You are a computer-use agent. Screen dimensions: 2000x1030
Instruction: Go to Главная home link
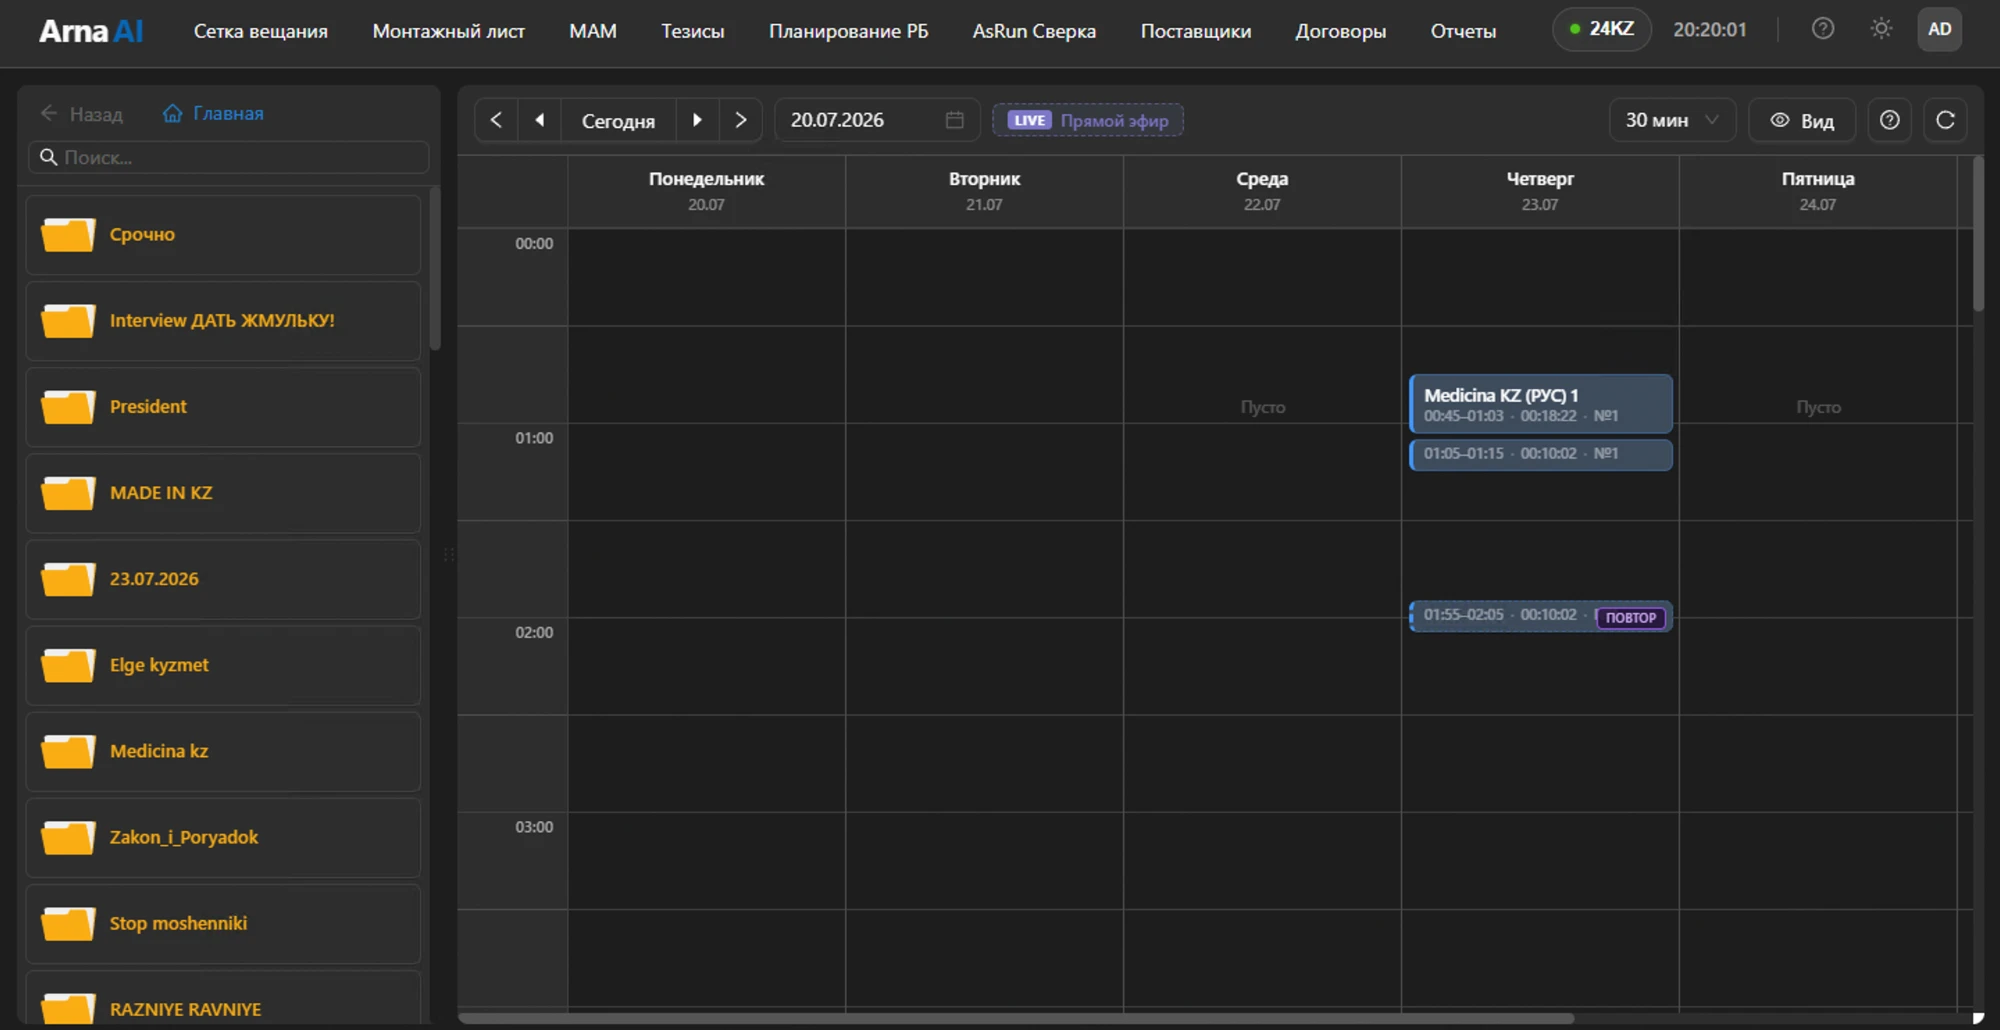click(213, 114)
